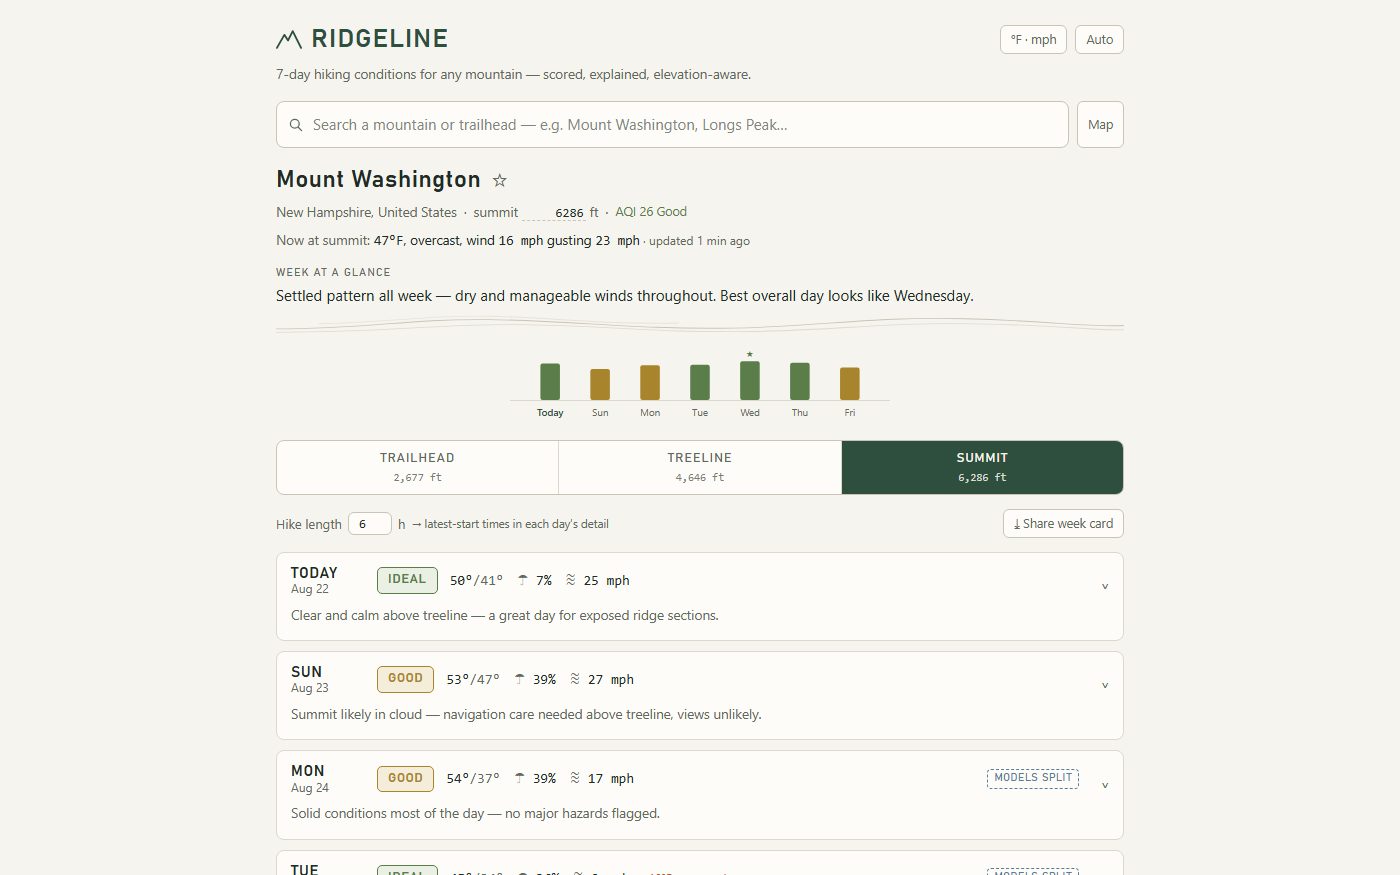Click the Ridgeline mountain logo icon
This screenshot has height=875, width=1400.
289,39
